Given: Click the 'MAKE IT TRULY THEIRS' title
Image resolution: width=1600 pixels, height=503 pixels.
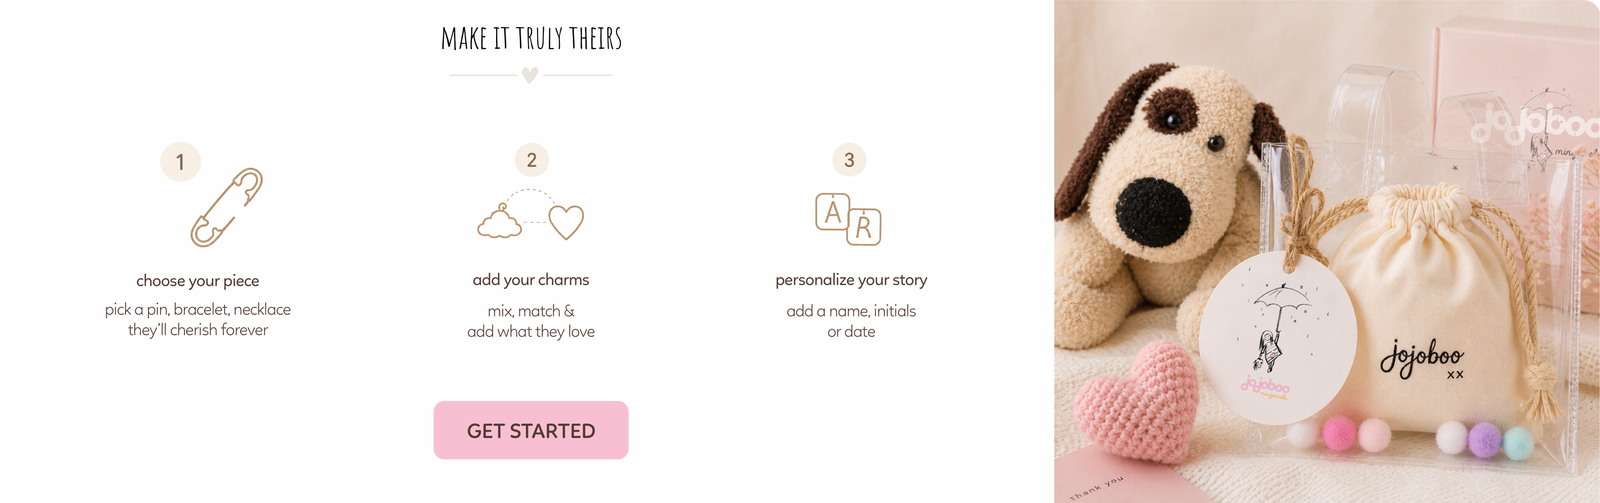Looking at the screenshot, I should point(531,39).
